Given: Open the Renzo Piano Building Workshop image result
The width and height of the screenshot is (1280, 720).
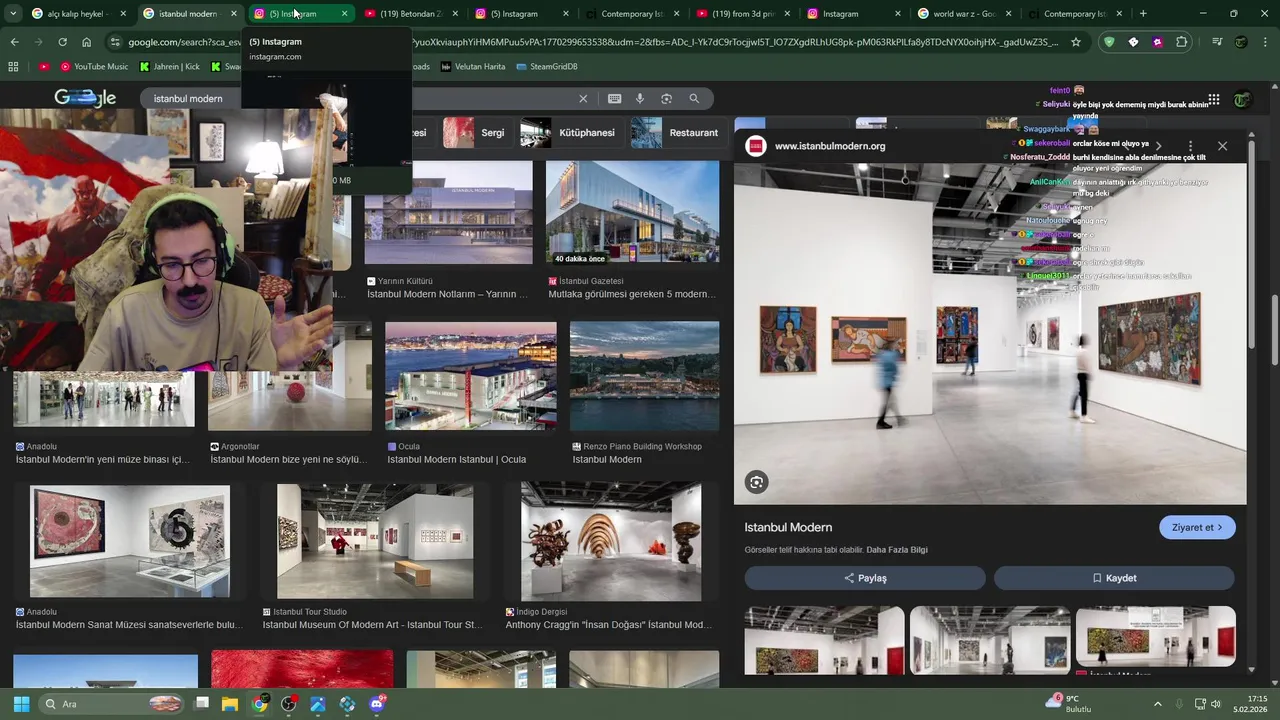Looking at the screenshot, I should point(644,376).
